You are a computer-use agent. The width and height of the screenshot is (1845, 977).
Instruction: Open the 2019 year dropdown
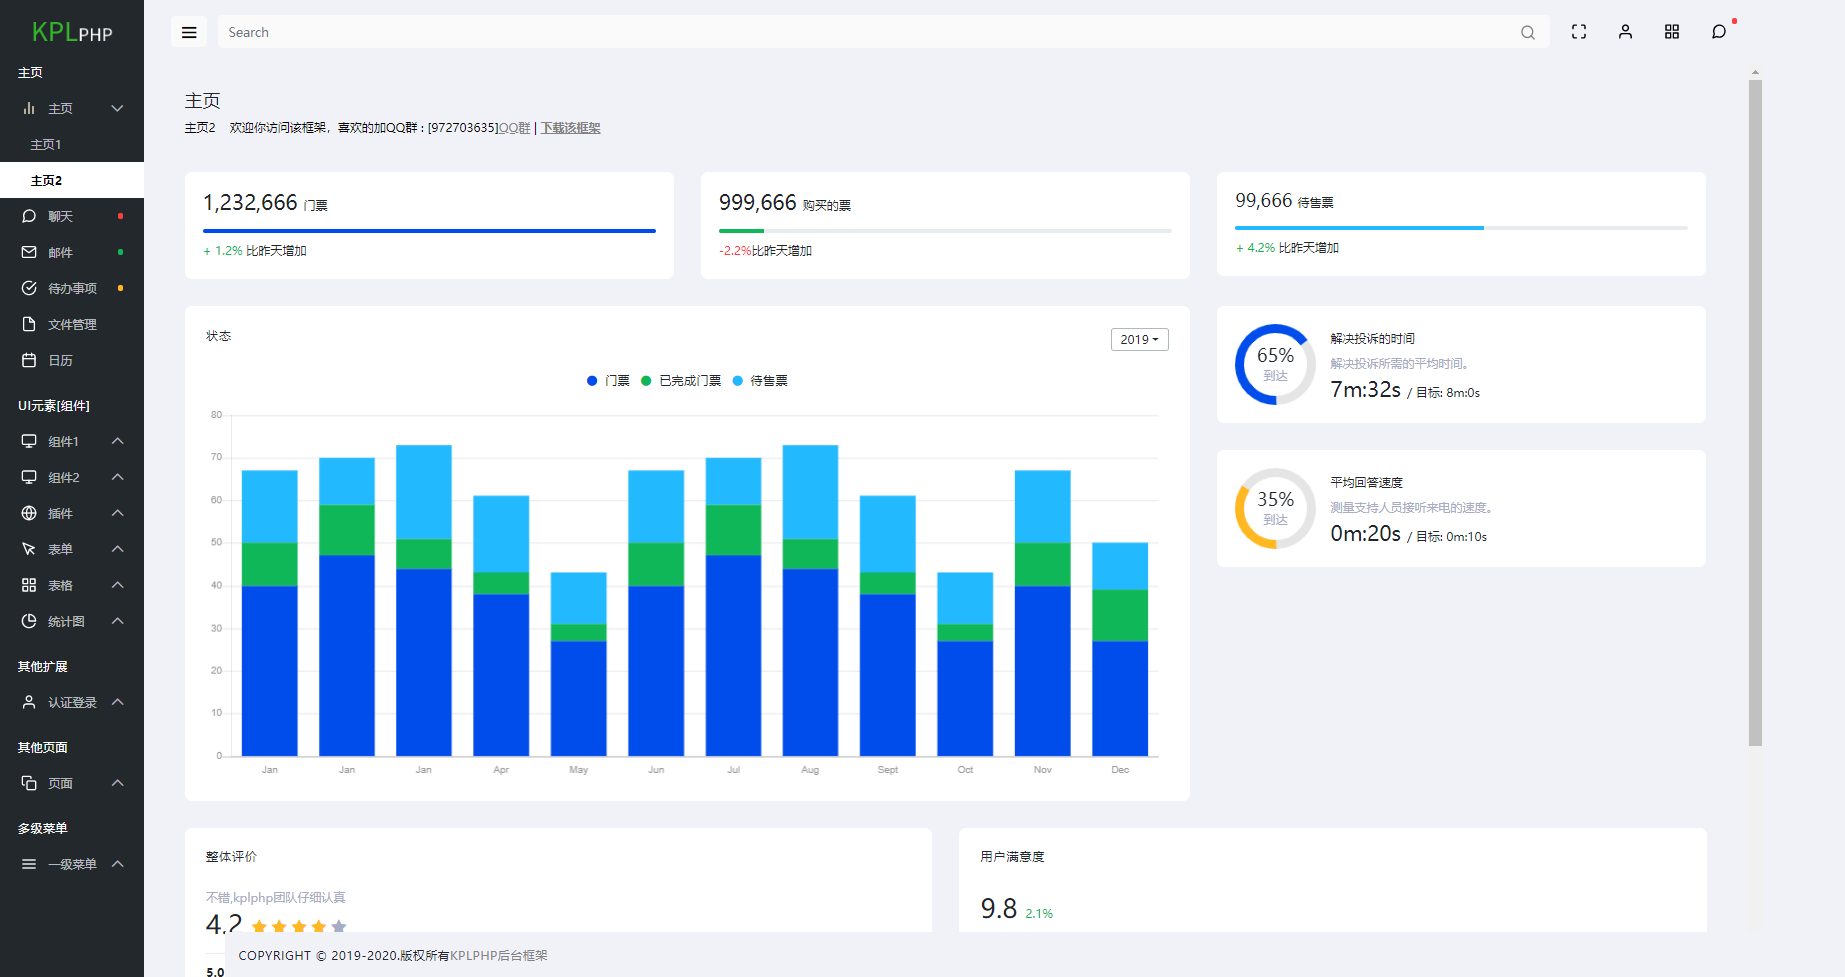1139,340
